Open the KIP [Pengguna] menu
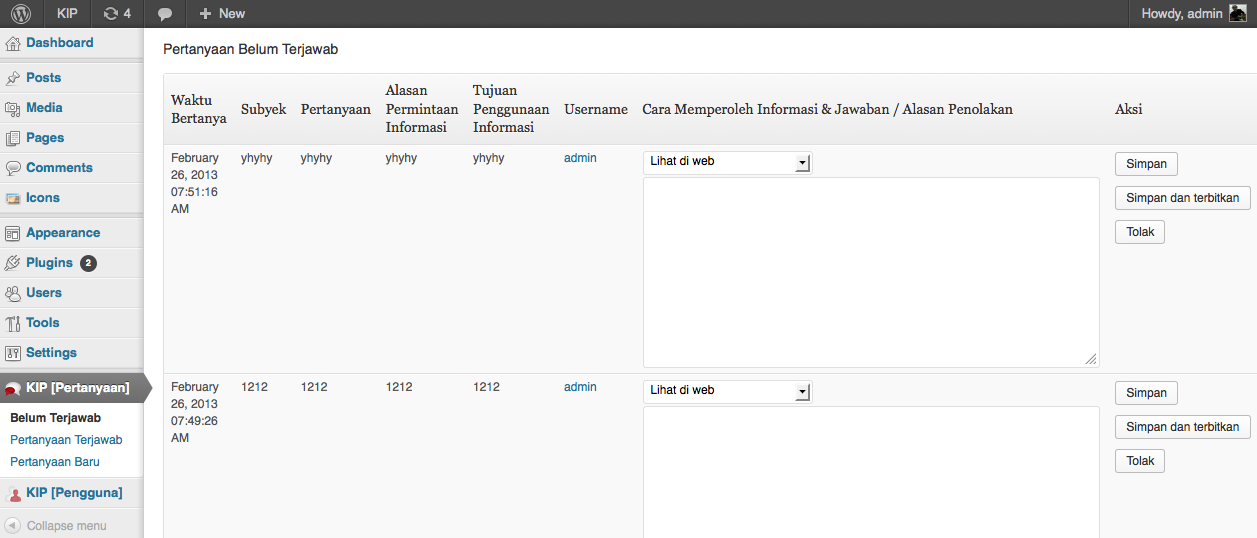 pos(75,493)
